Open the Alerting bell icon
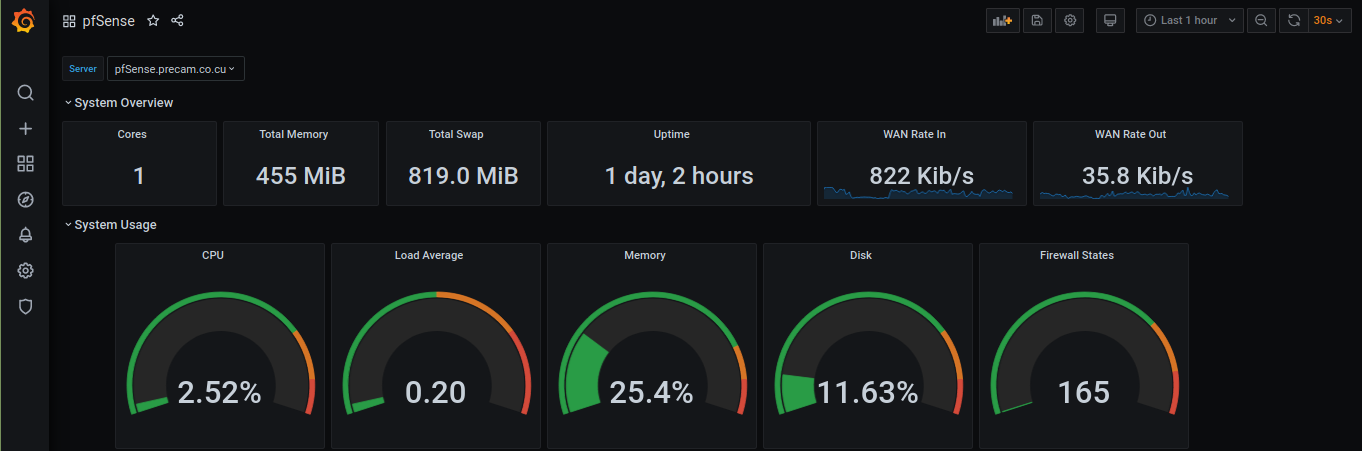The height and width of the screenshot is (451, 1362). (x=26, y=235)
